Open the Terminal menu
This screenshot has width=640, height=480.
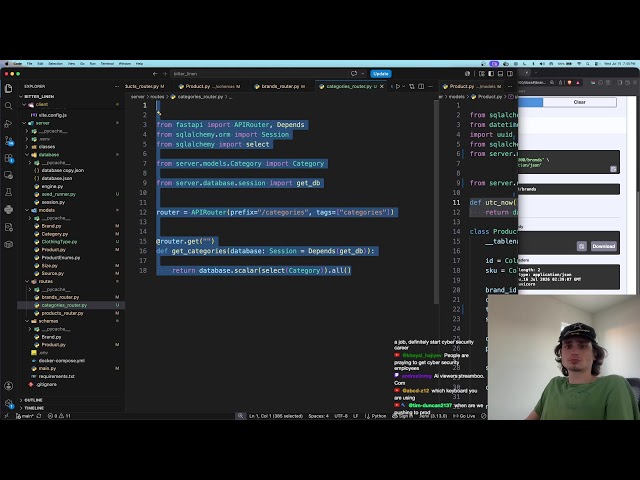pyautogui.click(x=107, y=64)
